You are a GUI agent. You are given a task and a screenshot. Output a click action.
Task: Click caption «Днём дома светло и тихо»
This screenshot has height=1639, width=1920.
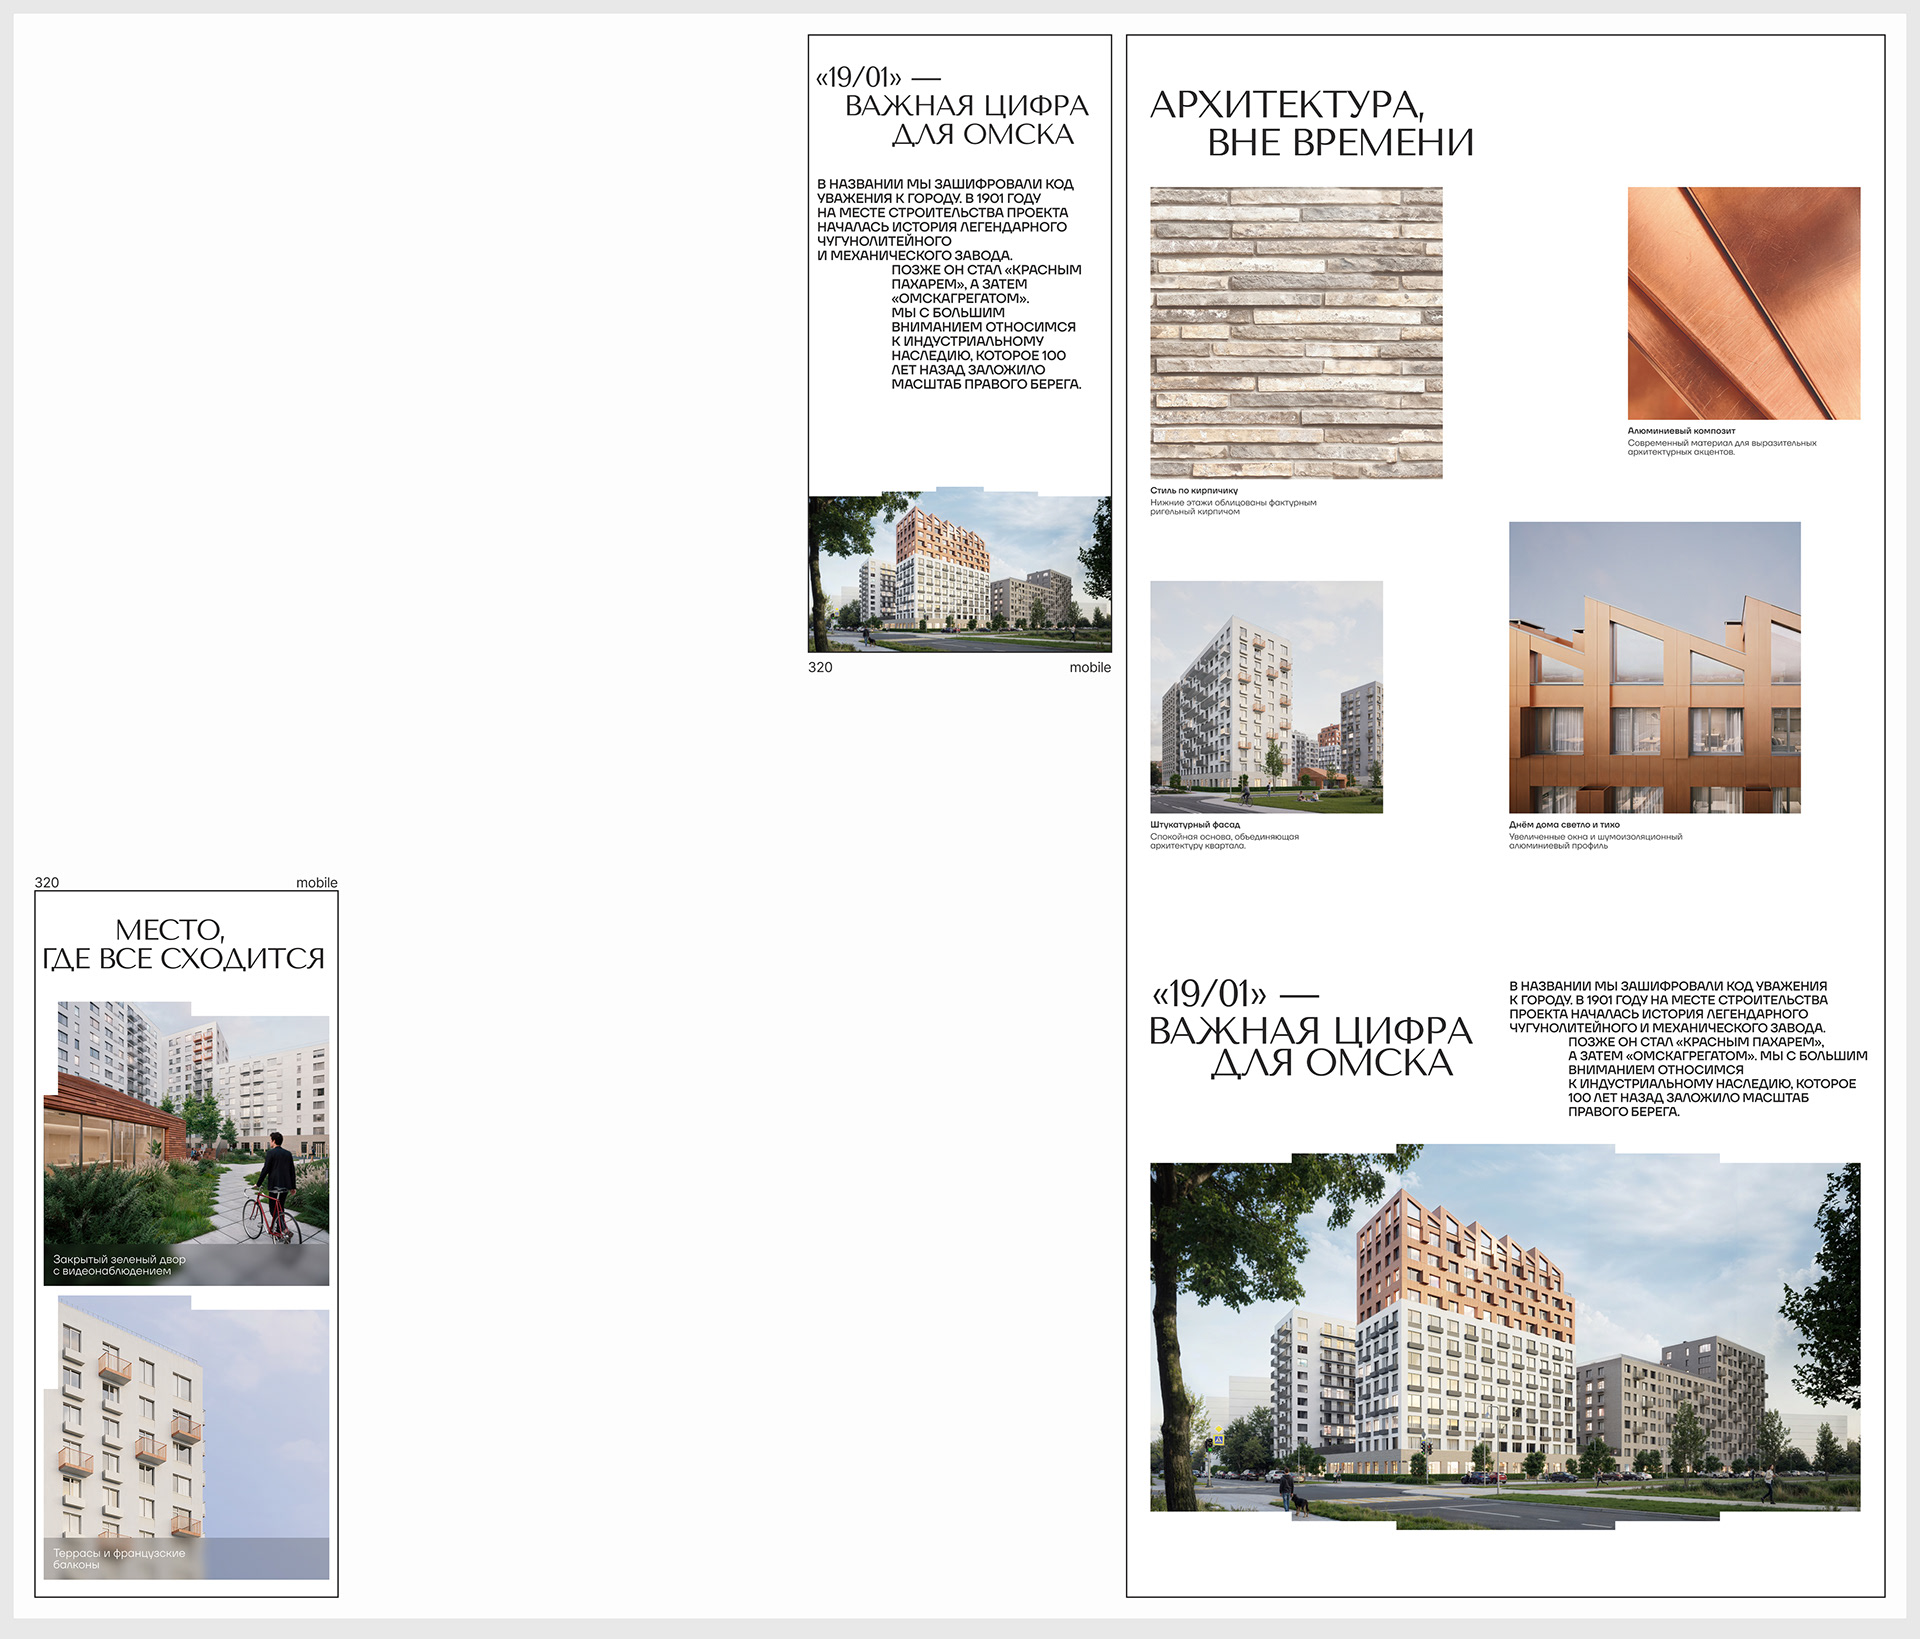click(1564, 825)
